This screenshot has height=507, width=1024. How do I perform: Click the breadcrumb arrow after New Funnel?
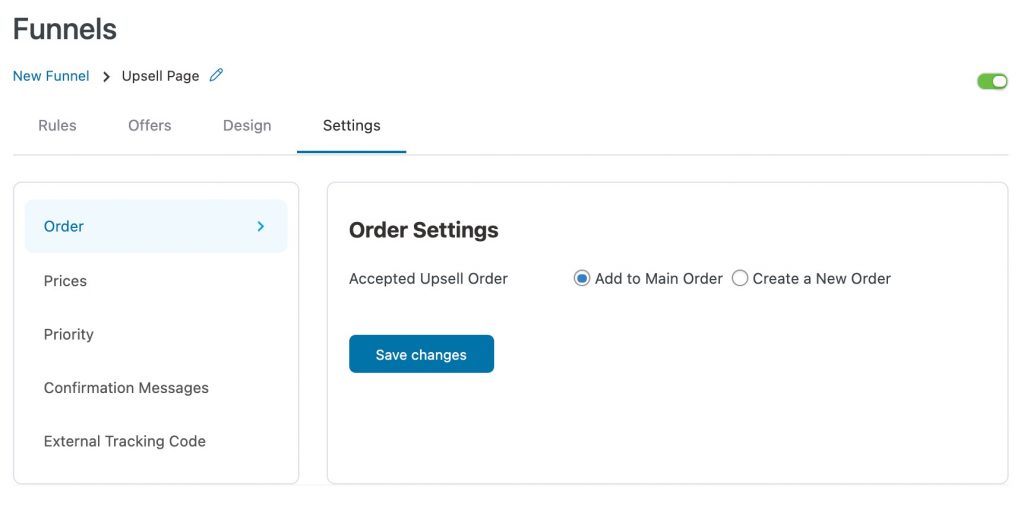click(x=106, y=76)
